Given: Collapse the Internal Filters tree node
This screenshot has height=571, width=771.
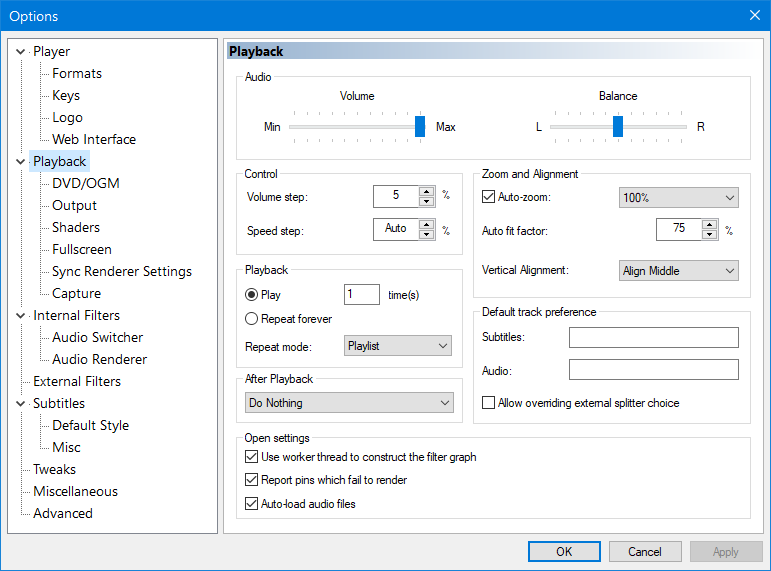Looking at the screenshot, I should 21,316.
